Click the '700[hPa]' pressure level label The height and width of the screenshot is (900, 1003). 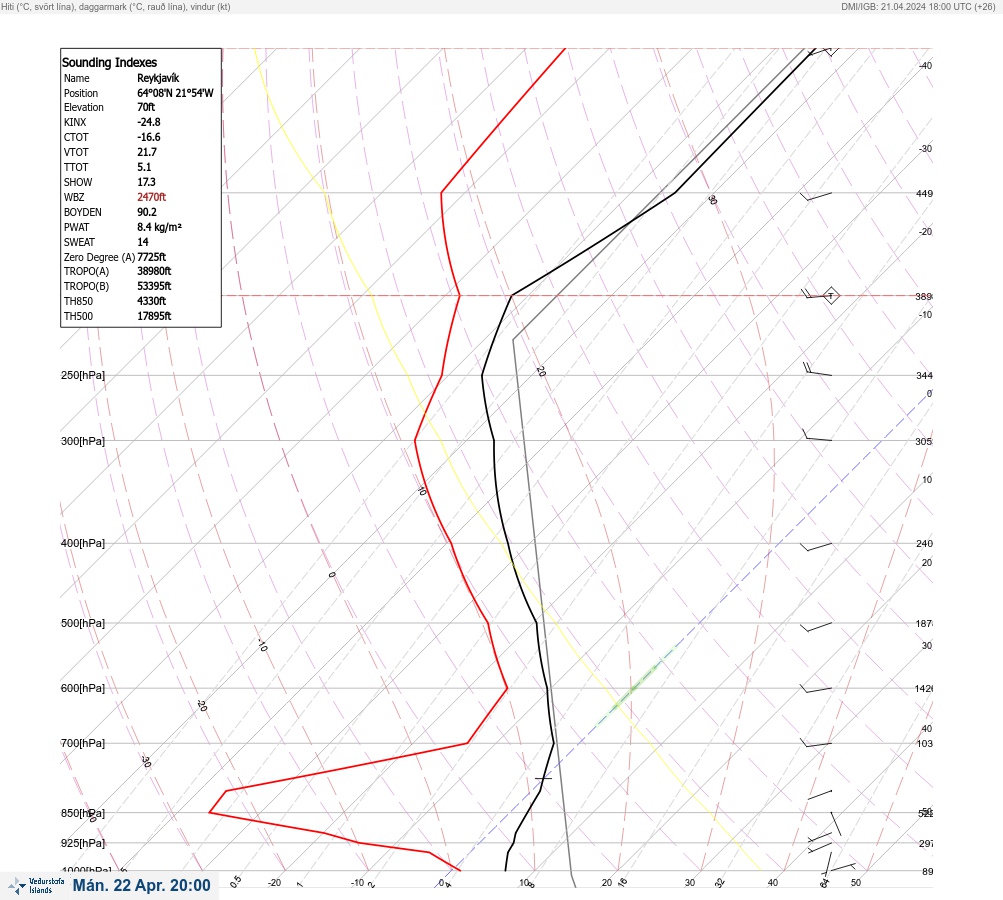(83, 743)
